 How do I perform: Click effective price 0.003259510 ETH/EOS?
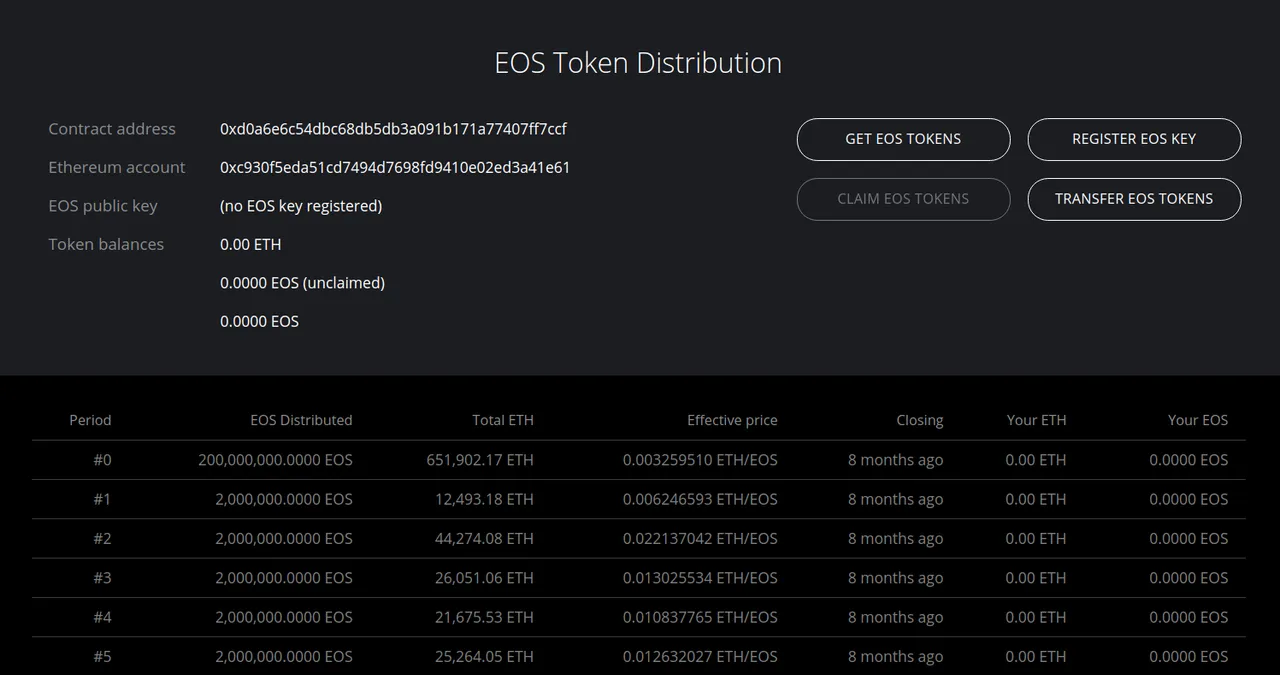(x=700, y=460)
